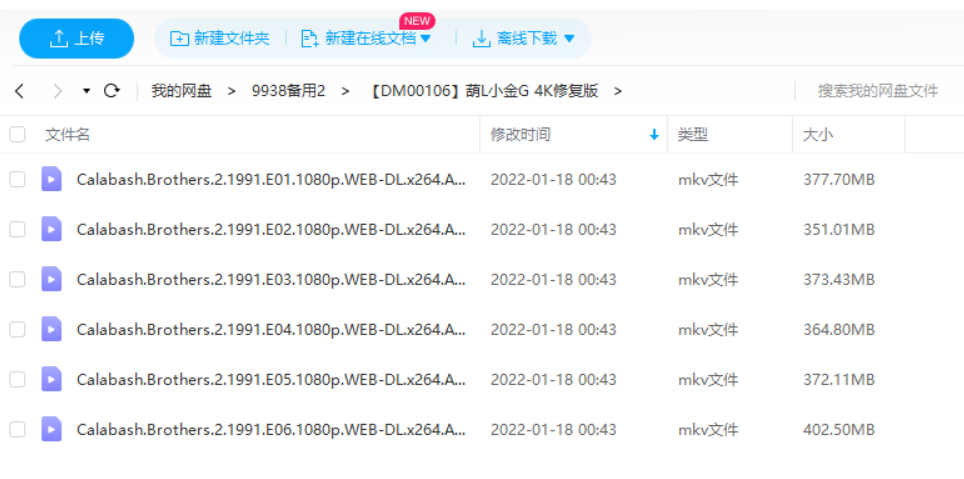Check the box for the E02 episode file

[x=17, y=229]
